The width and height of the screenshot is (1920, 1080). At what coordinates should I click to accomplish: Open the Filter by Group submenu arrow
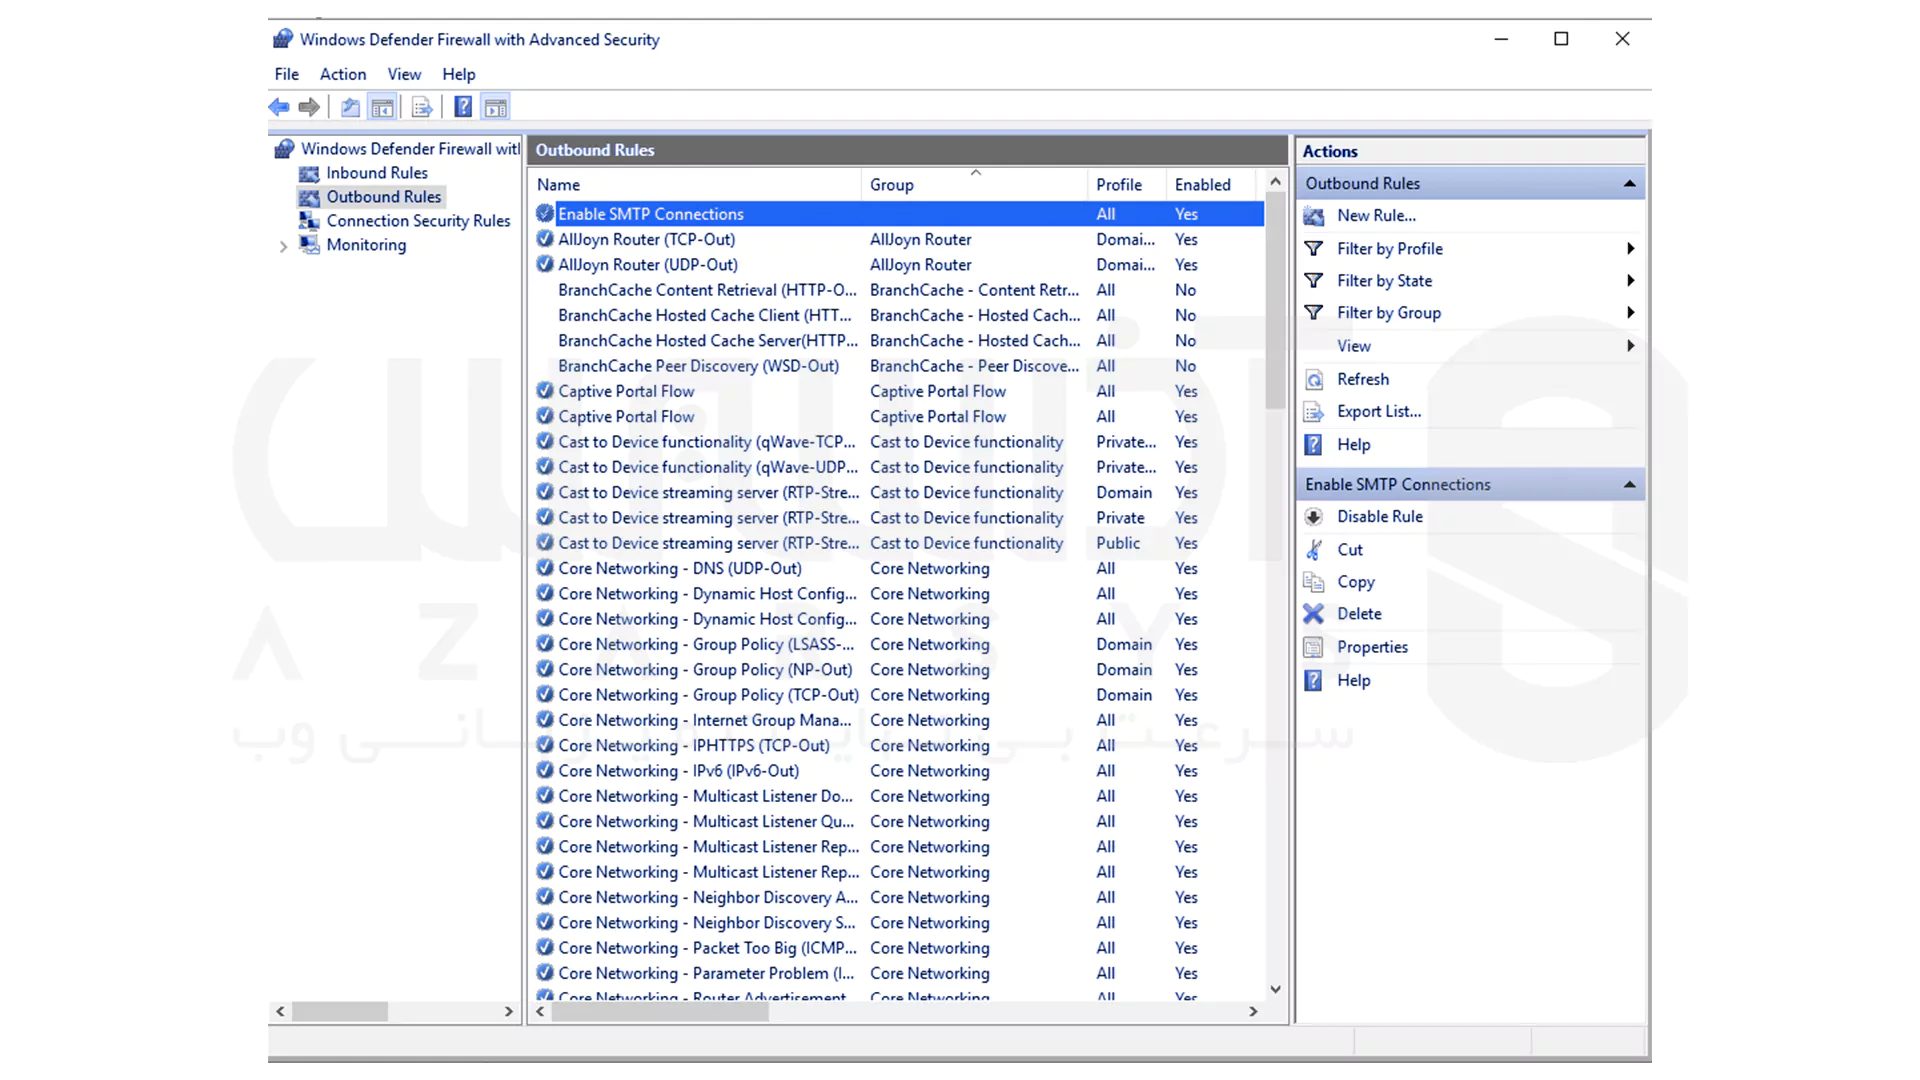pyautogui.click(x=1630, y=313)
